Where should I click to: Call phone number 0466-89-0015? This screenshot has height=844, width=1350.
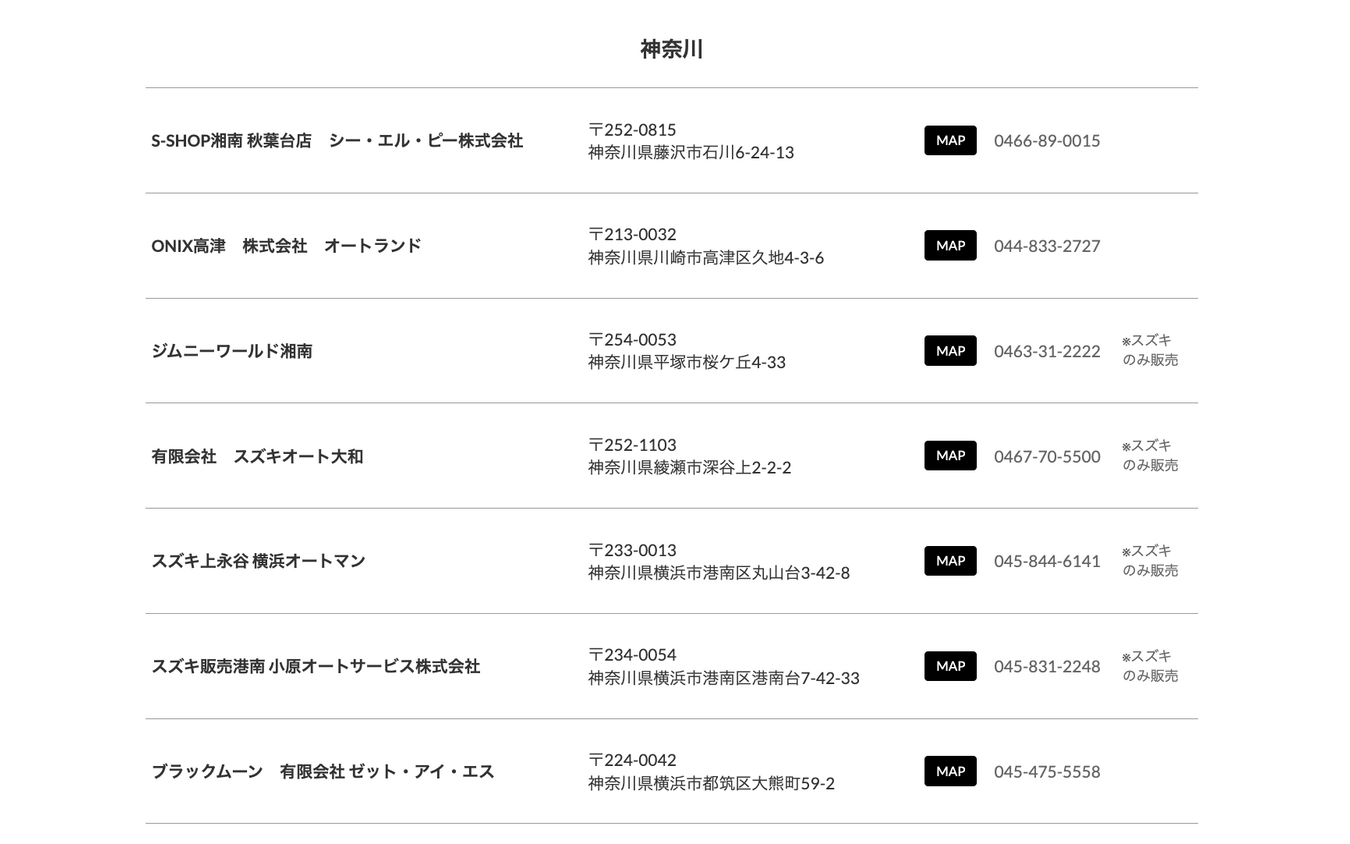(x=1047, y=141)
